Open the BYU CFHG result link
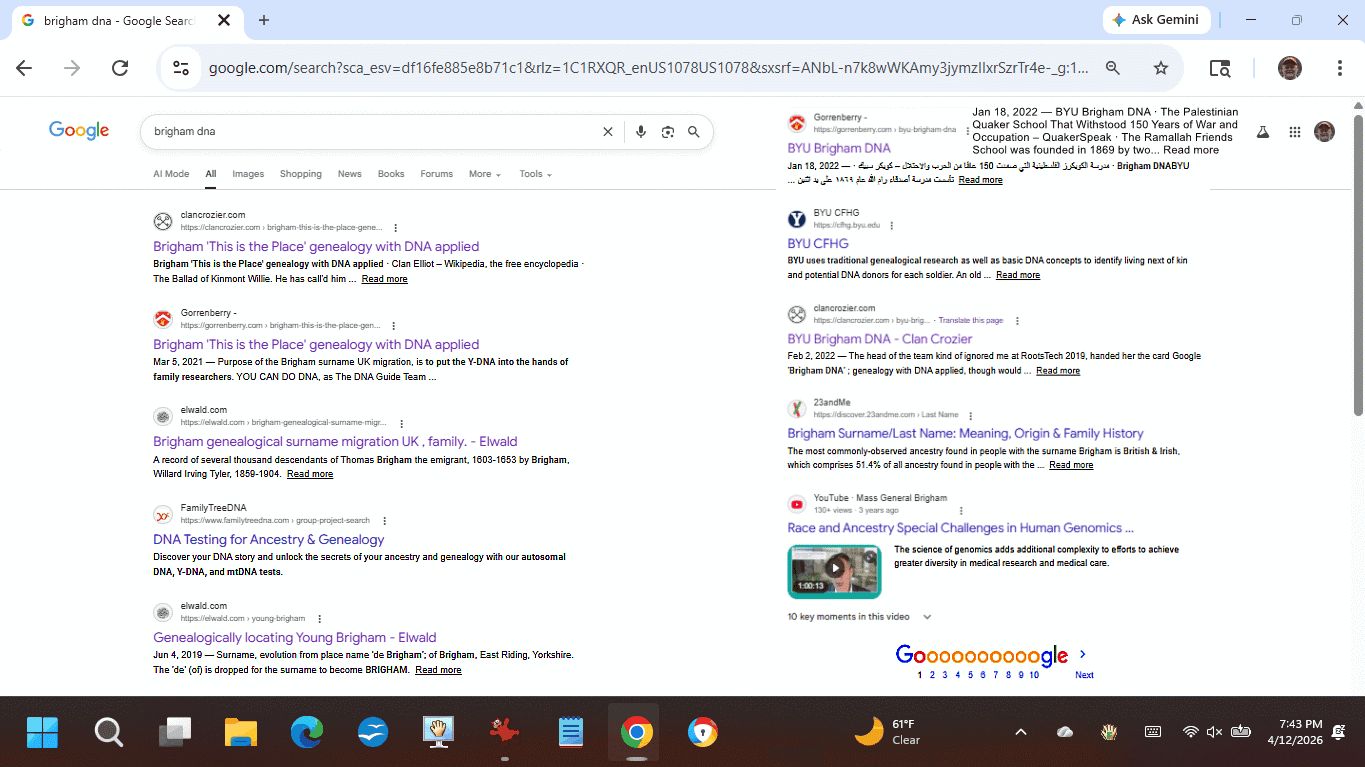The image size is (1365, 767). tap(817, 243)
